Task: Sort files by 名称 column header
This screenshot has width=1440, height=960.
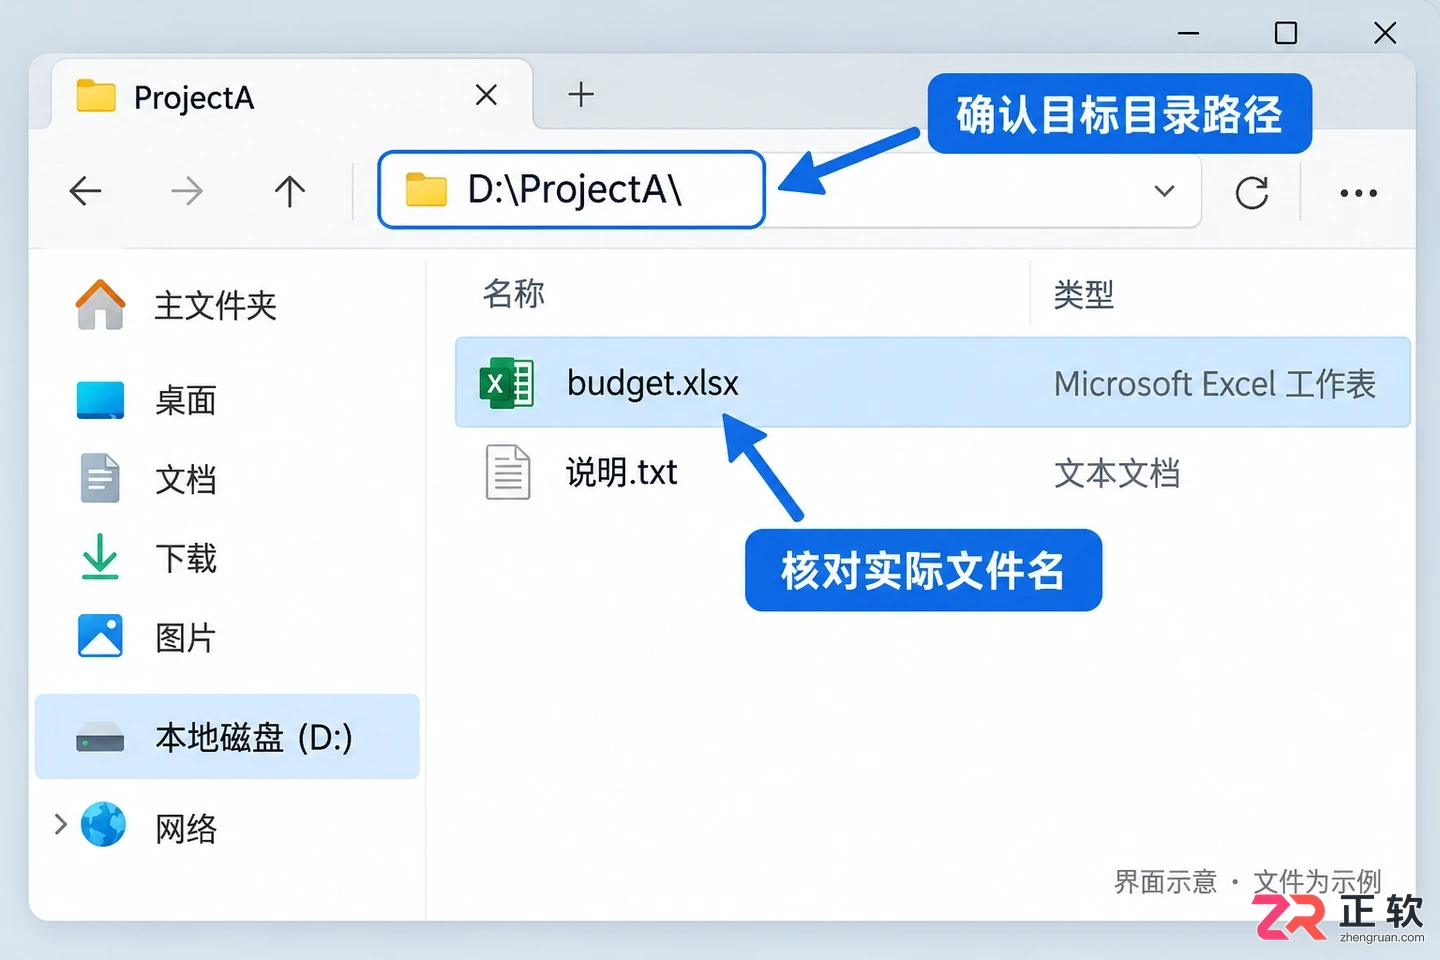Action: coord(514,294)
